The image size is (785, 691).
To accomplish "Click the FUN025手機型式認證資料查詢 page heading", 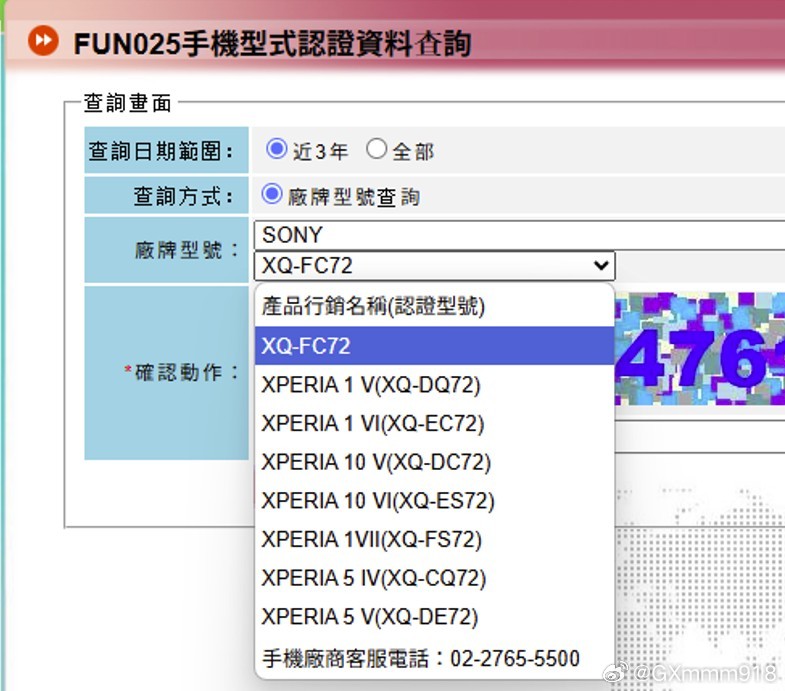I will tap(272, 44).
